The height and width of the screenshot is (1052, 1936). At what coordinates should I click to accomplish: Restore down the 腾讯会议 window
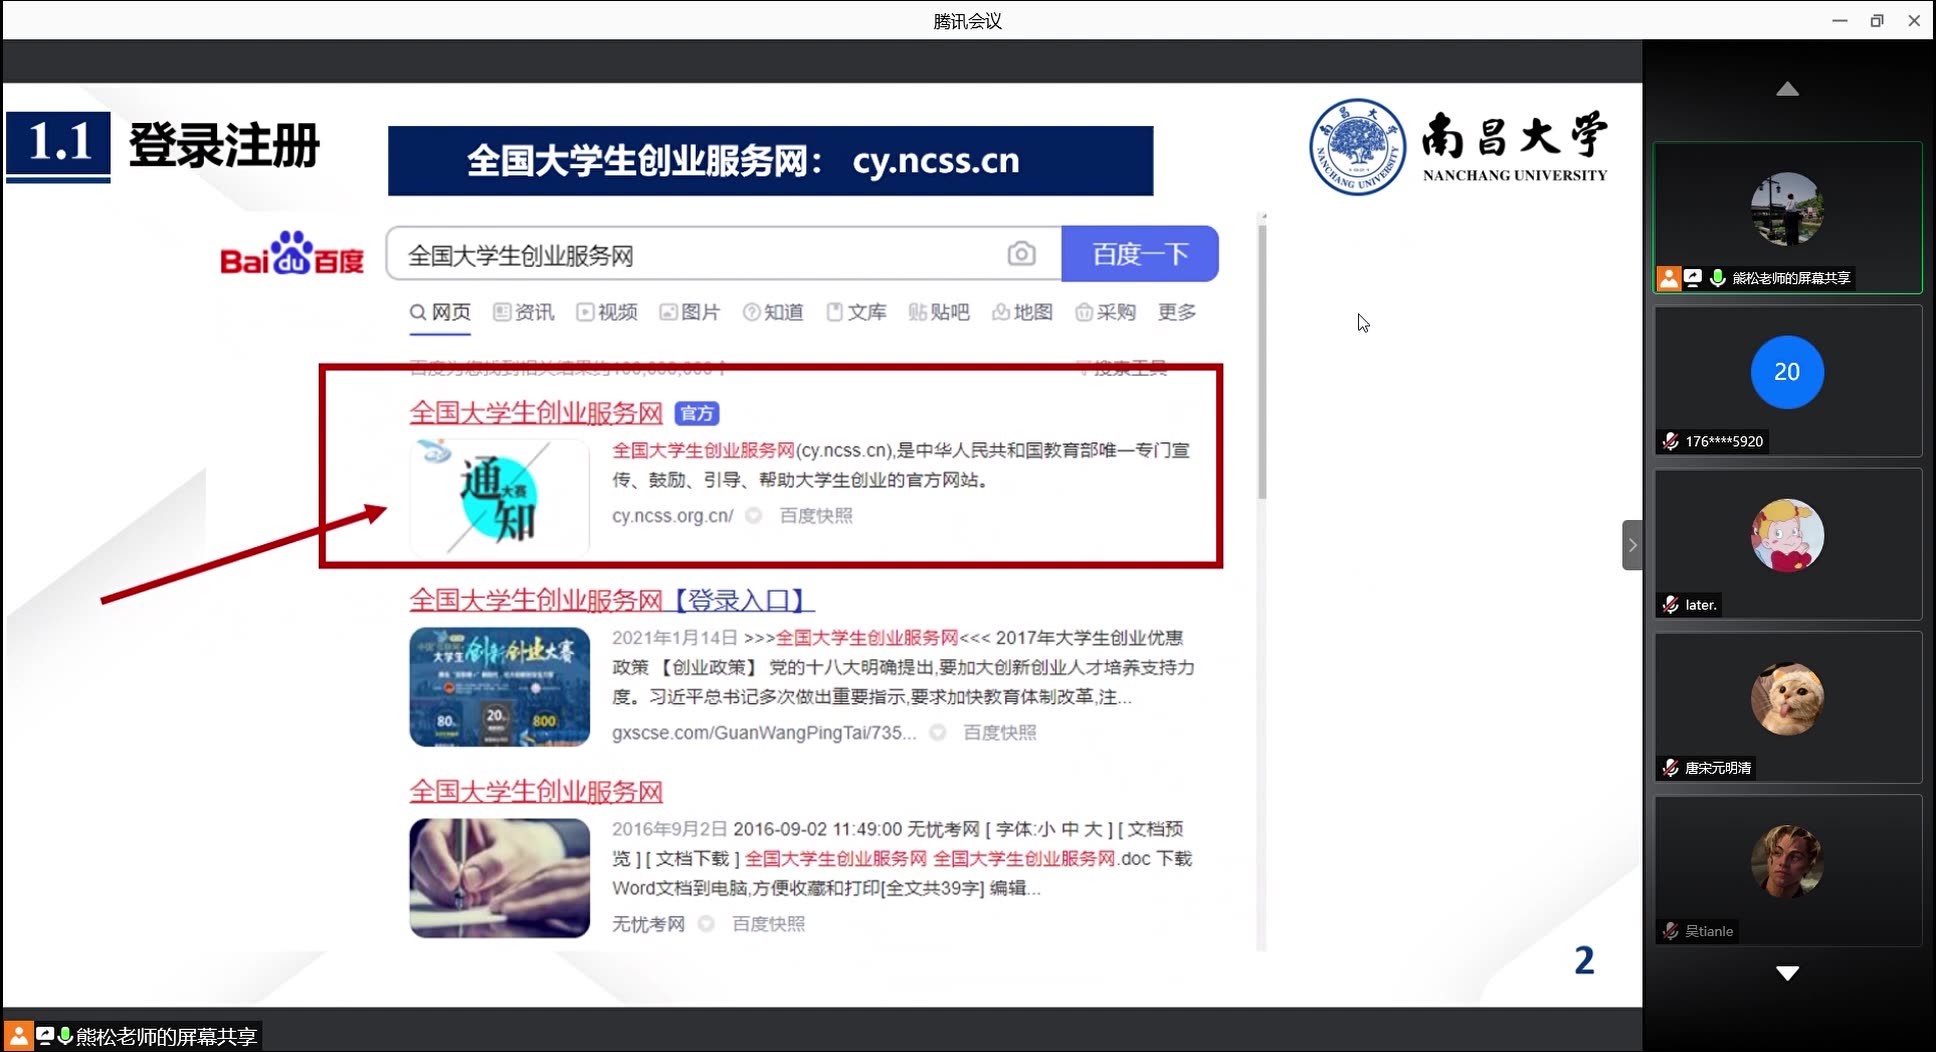(1877, 20)
